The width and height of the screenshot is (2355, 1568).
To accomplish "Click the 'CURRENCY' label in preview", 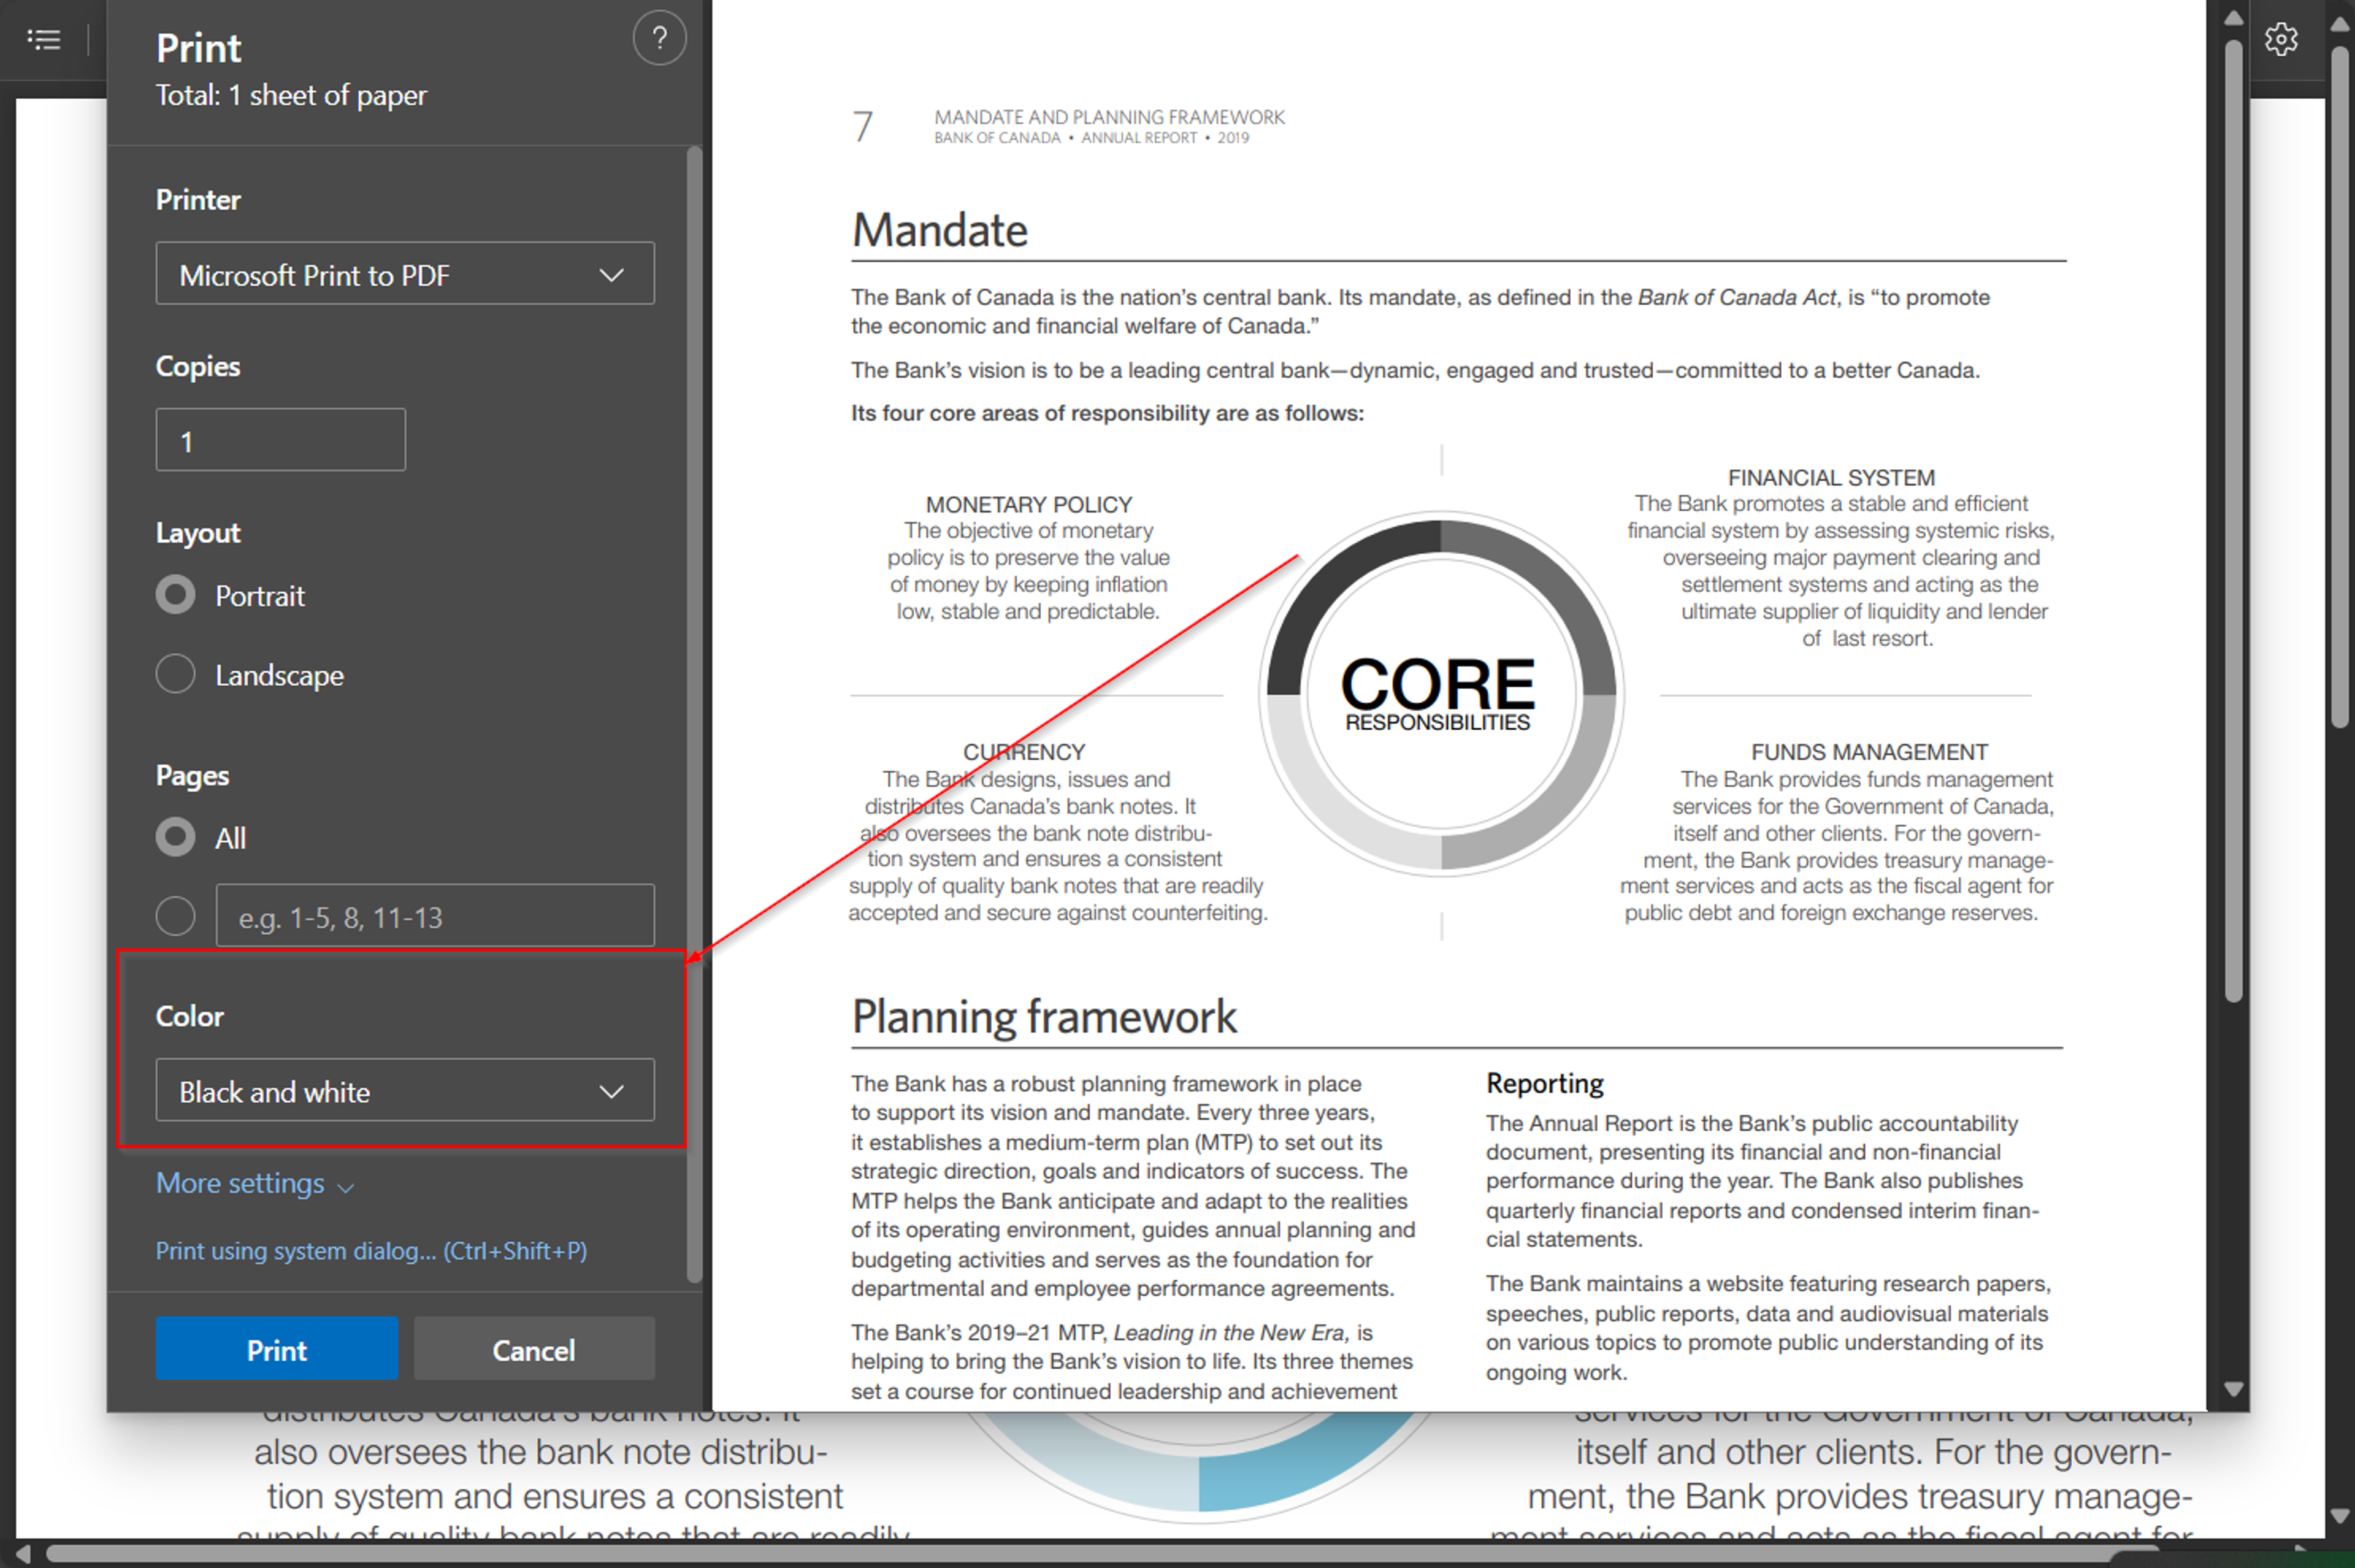I will pos(1024,751).
